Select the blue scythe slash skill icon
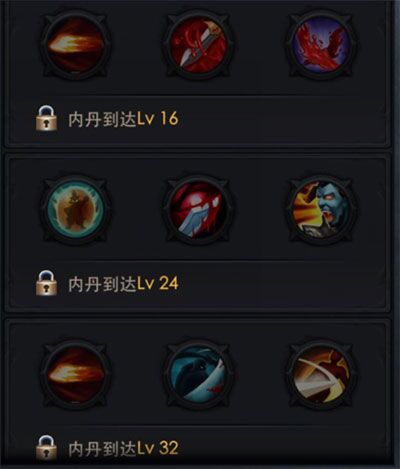 [x=199, y=374]
